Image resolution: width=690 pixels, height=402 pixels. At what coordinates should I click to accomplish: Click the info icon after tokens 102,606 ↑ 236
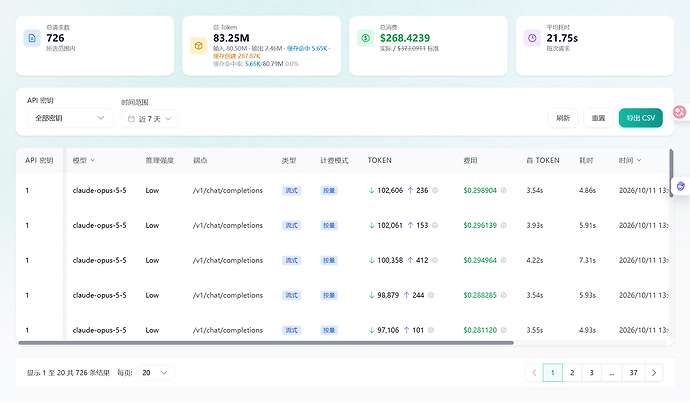[x=435, y=190]
